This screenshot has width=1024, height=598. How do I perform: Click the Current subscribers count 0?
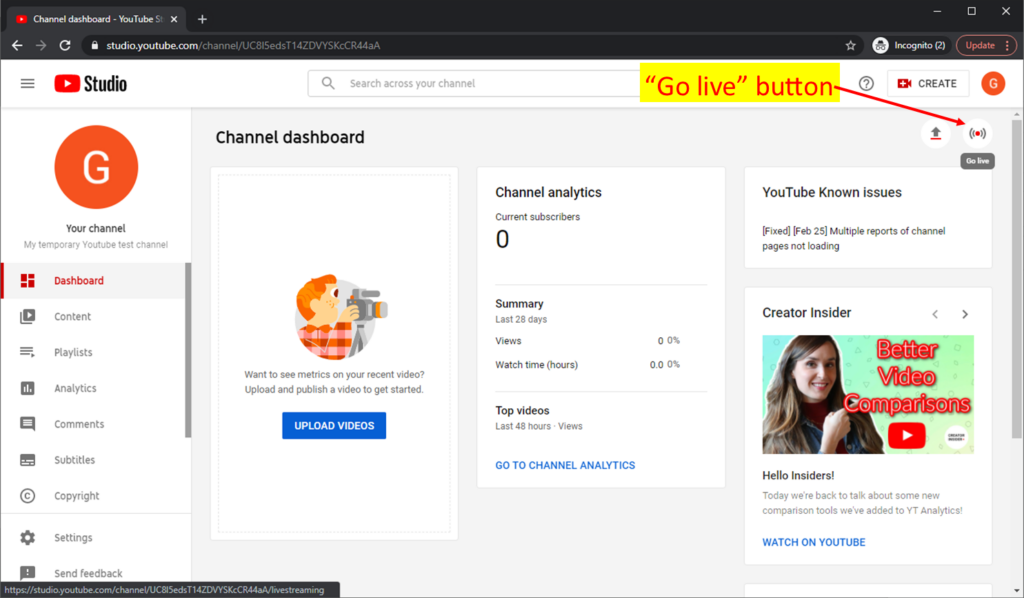click(x=502, y=240)
